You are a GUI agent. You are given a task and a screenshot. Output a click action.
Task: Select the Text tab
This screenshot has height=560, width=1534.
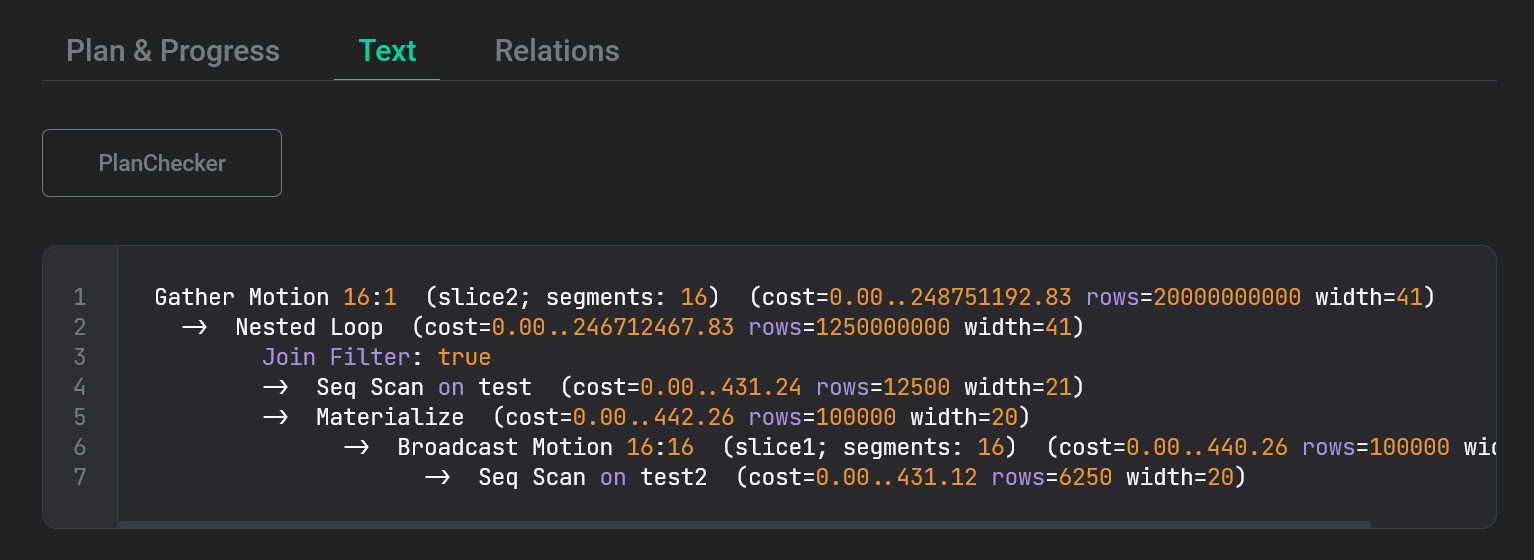click(x=387, y=51)
